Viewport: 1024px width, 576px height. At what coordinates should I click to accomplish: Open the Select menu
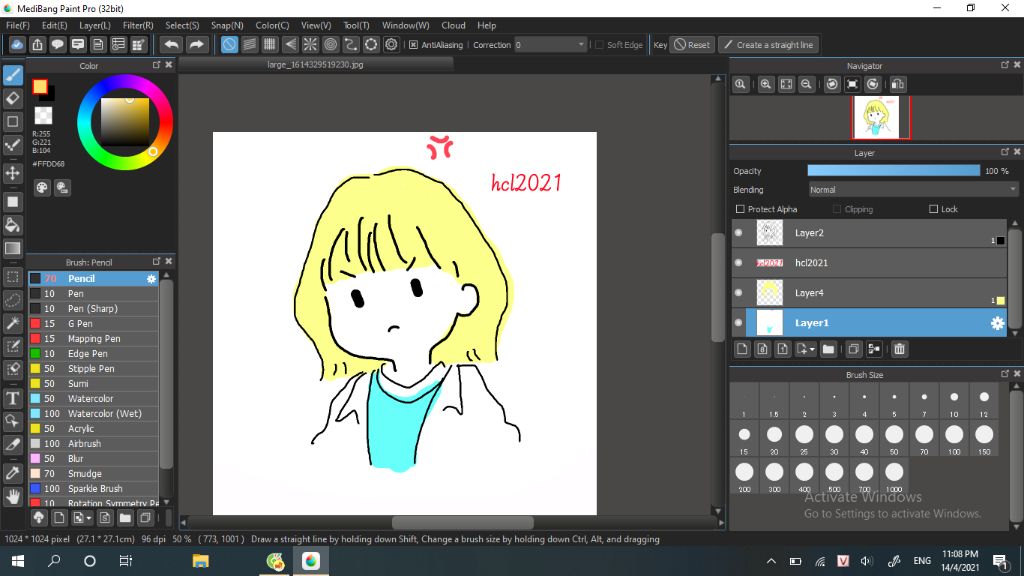coord(182,25)
